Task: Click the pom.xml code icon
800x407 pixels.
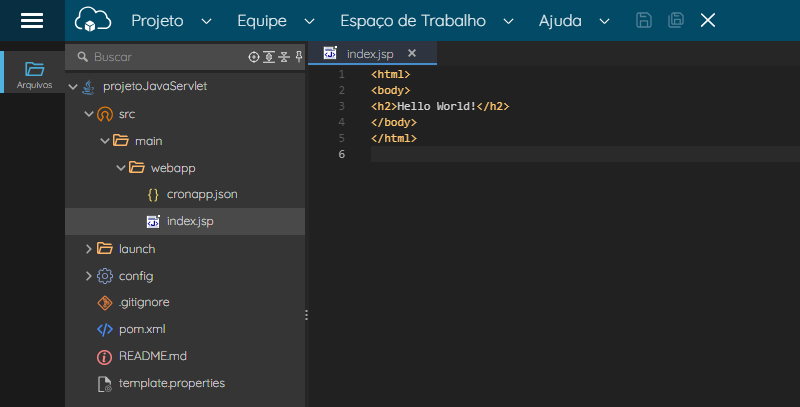Action: click(105, 329)
